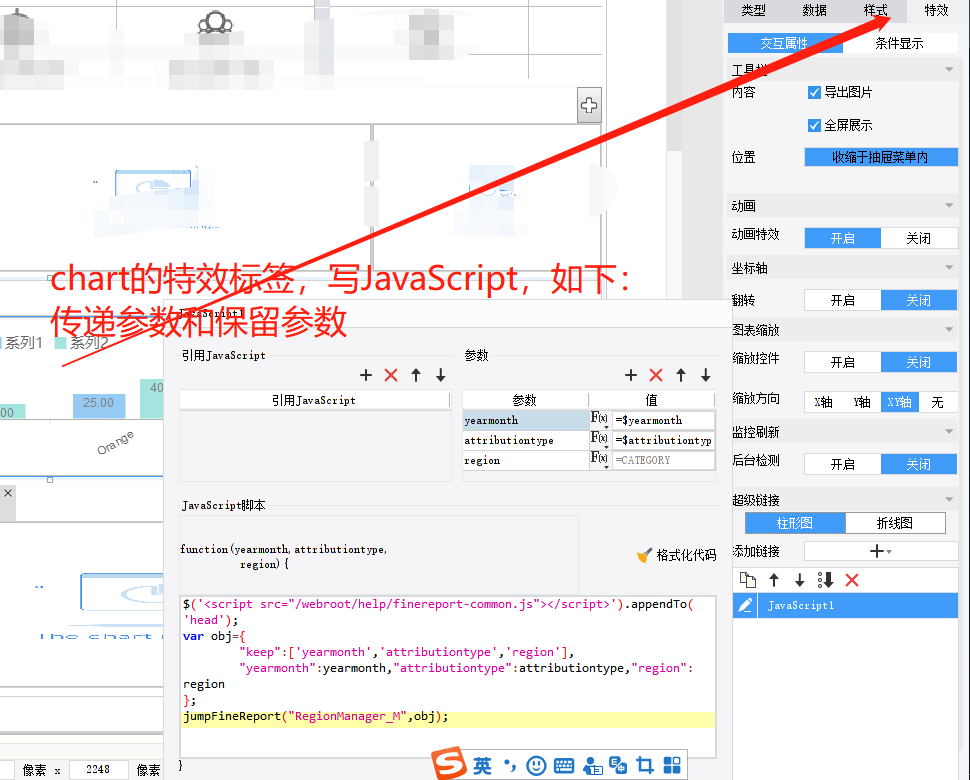Open the yearmonth formula type dropdown arrow
This screenshot has height=780, width=970.
pos(606,427)
